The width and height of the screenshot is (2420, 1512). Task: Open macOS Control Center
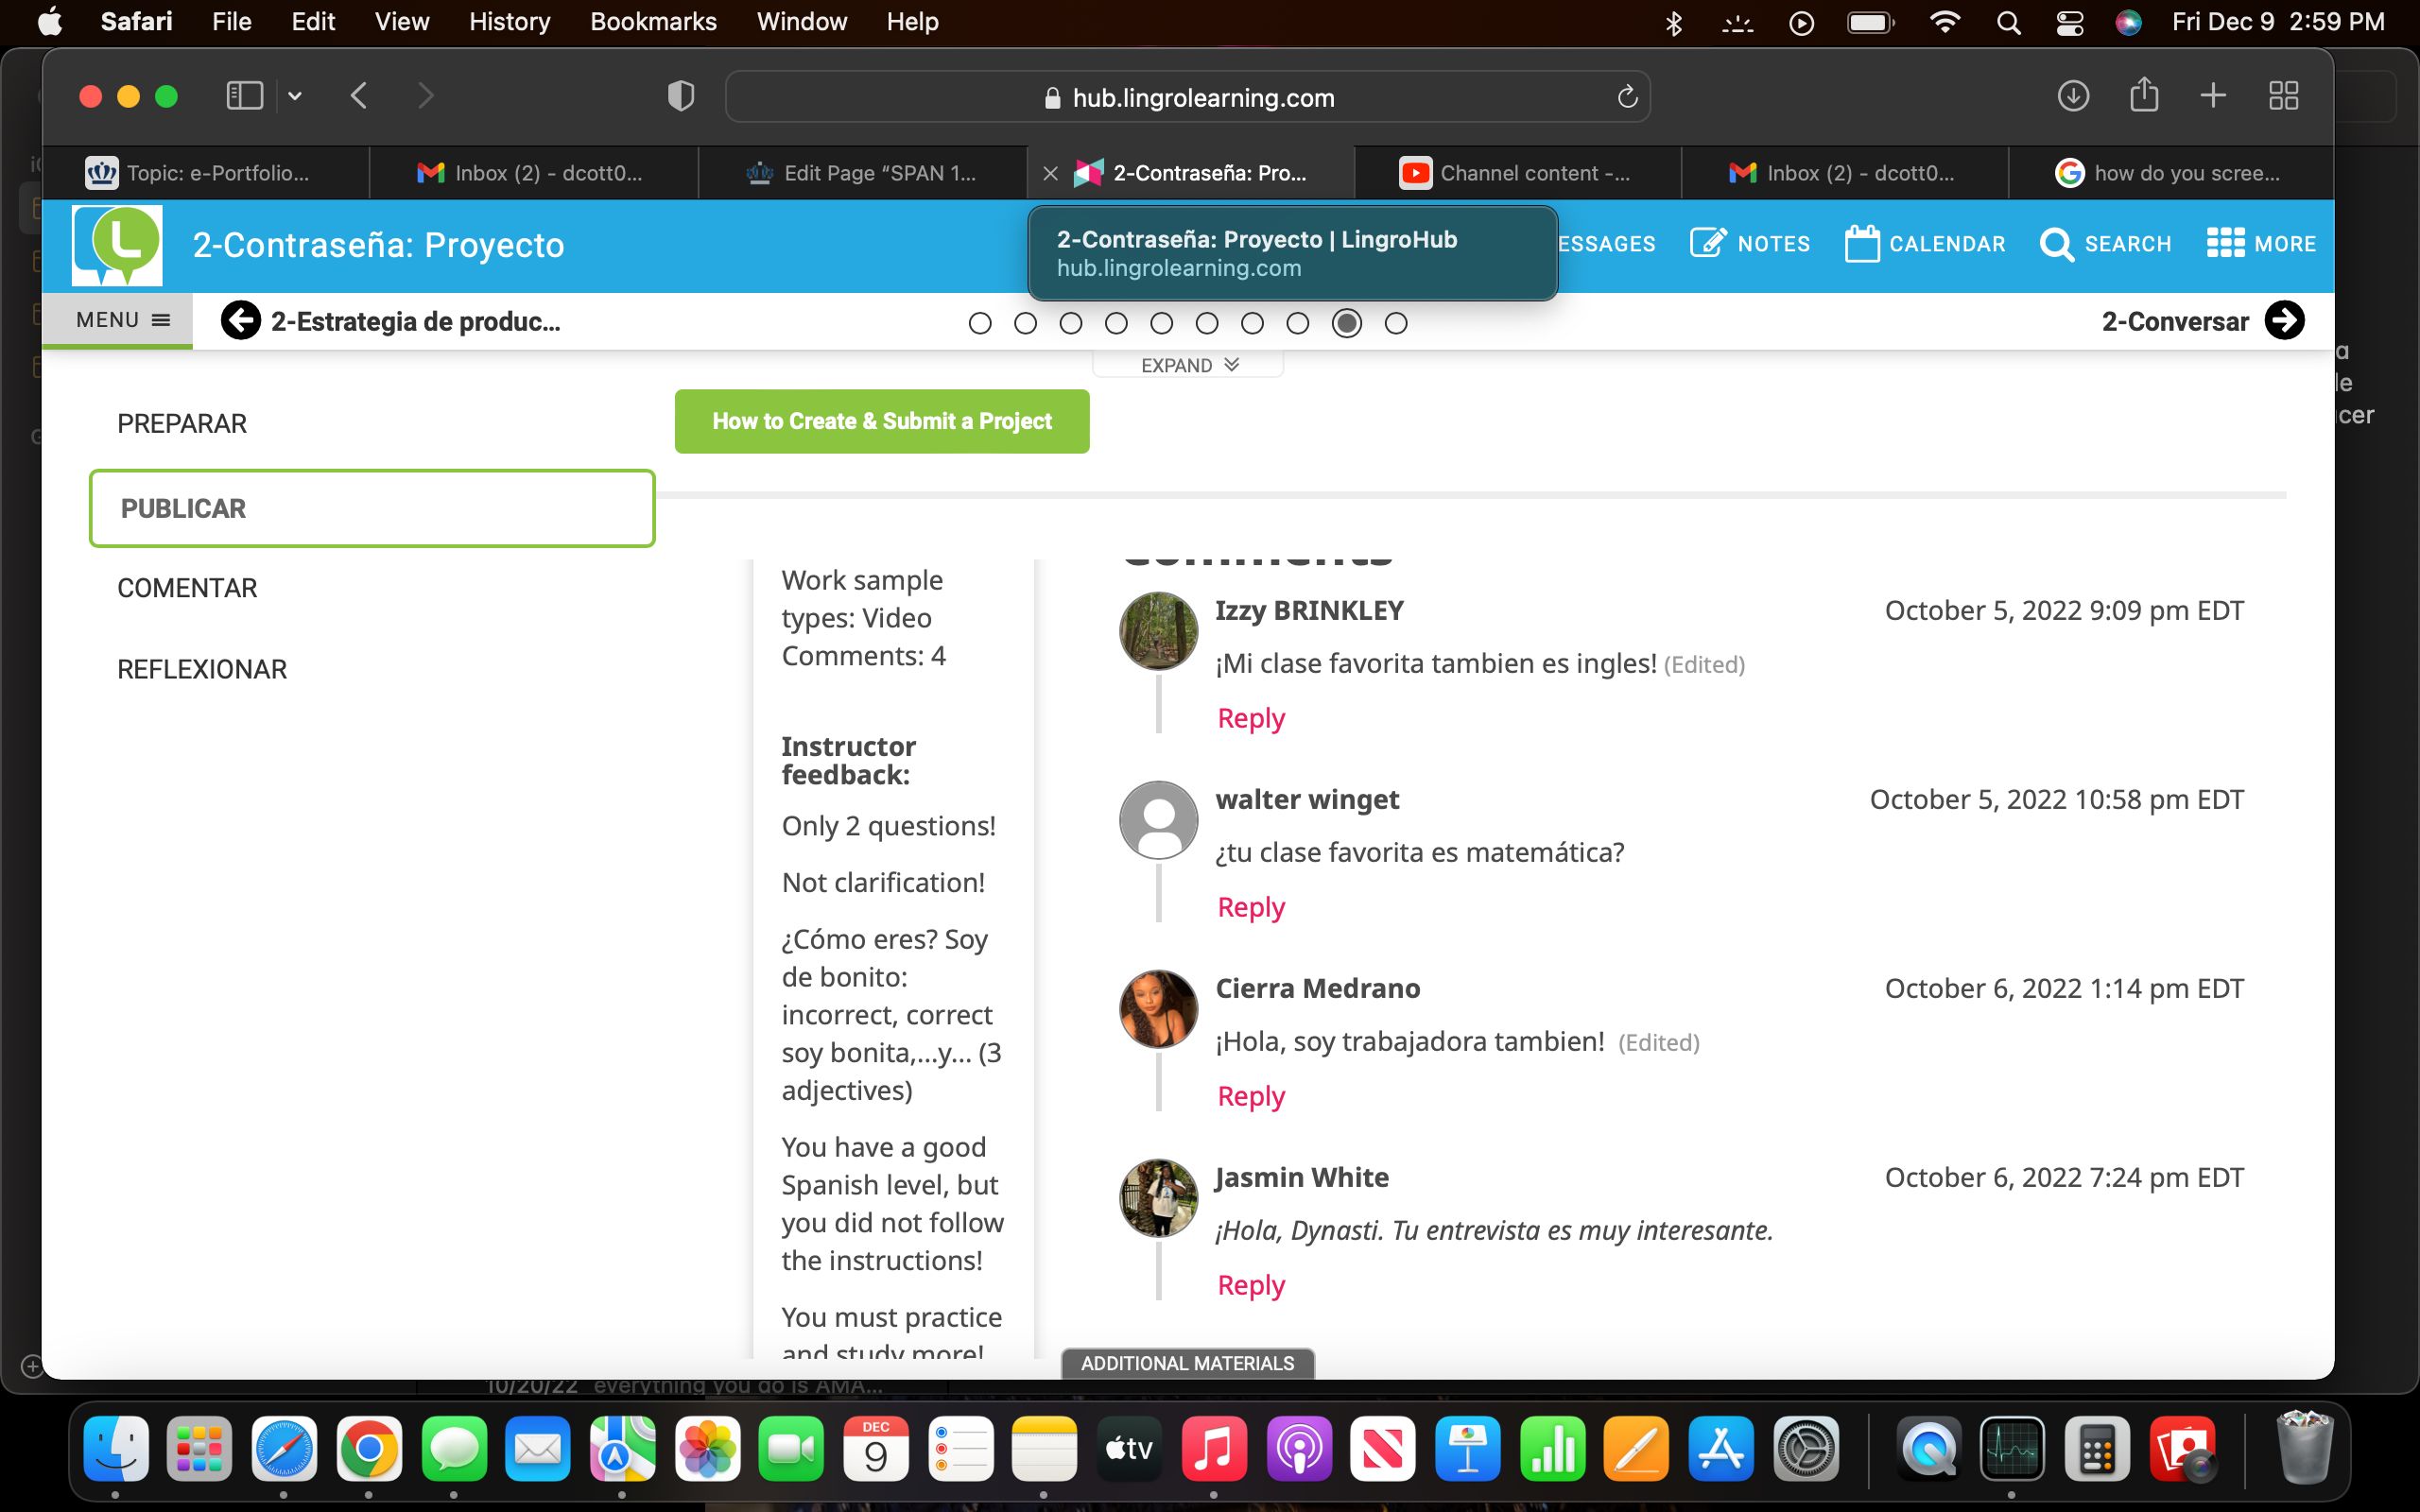click(2069, 22)
